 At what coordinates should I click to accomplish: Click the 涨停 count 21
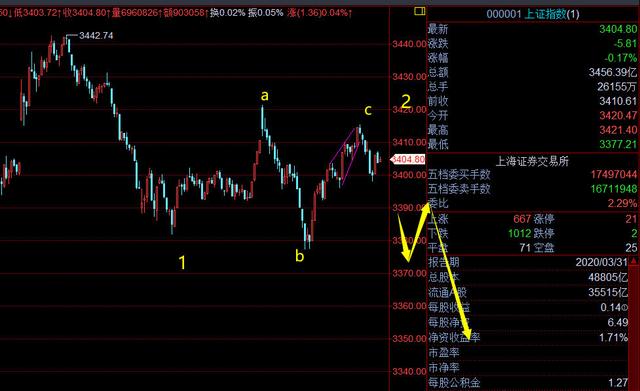click(631, 219)
